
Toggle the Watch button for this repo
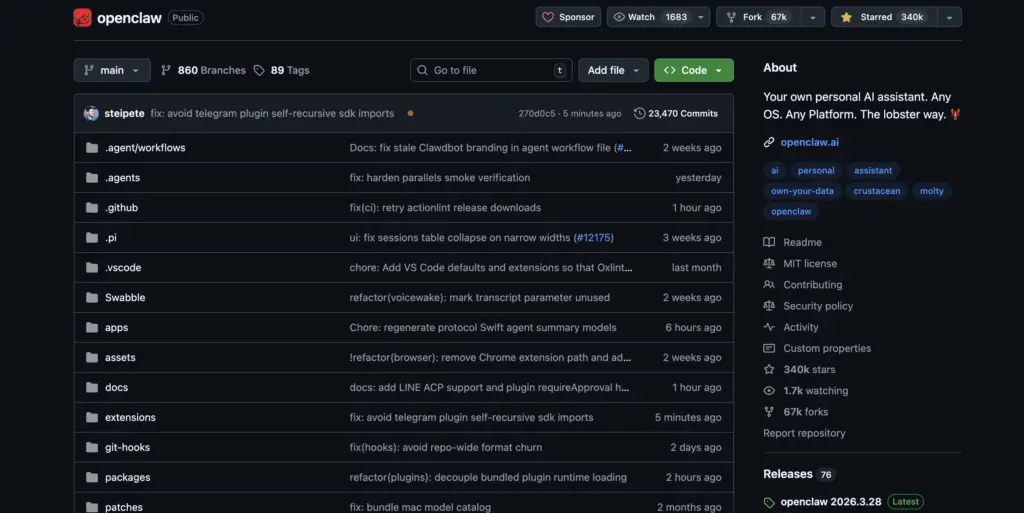[650, 17]
